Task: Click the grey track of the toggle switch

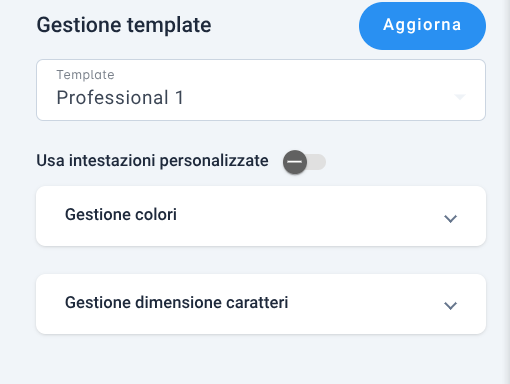Action: tap(317, 162)
